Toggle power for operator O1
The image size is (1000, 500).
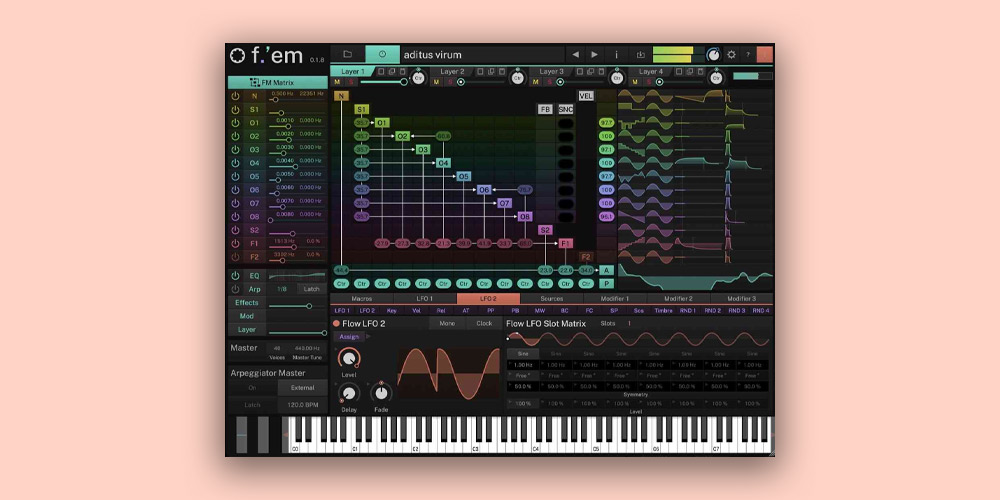(x=236, y=122)
